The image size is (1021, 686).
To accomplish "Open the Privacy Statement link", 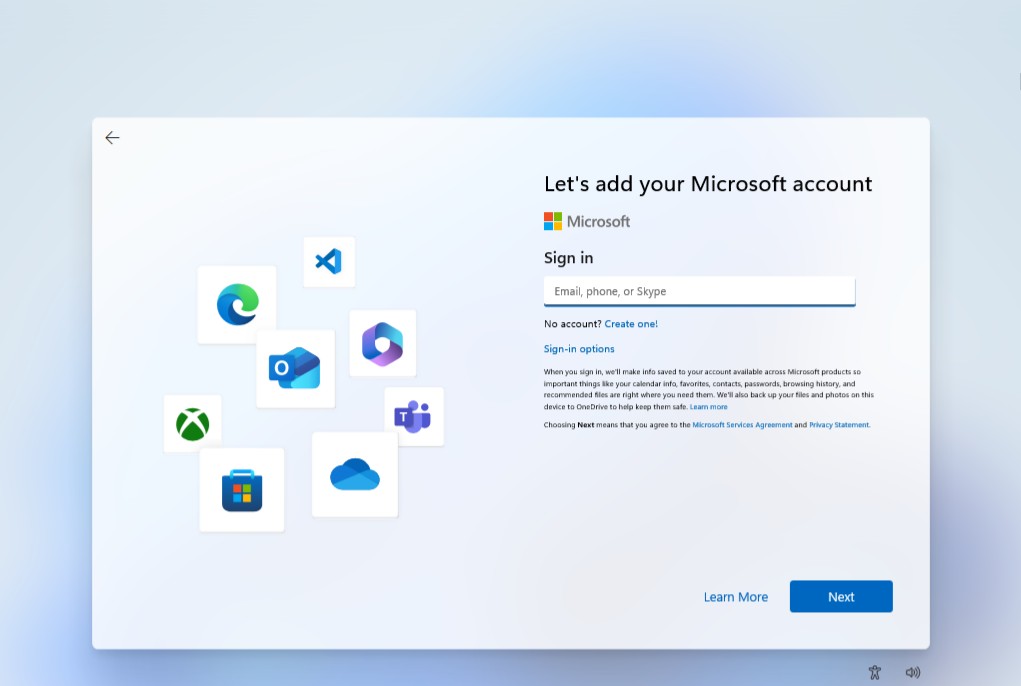I will [x=839, y=425].
